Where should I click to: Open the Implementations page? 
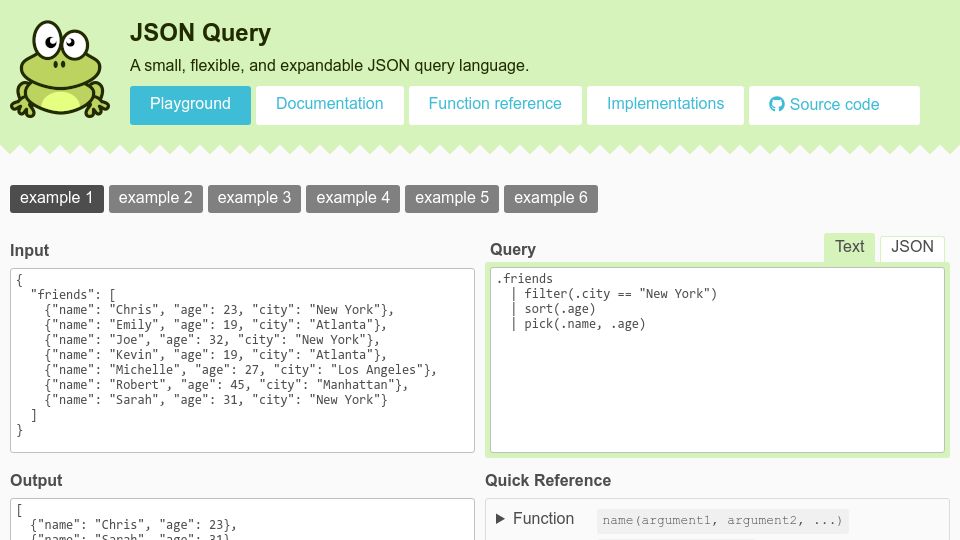point(665,105)
